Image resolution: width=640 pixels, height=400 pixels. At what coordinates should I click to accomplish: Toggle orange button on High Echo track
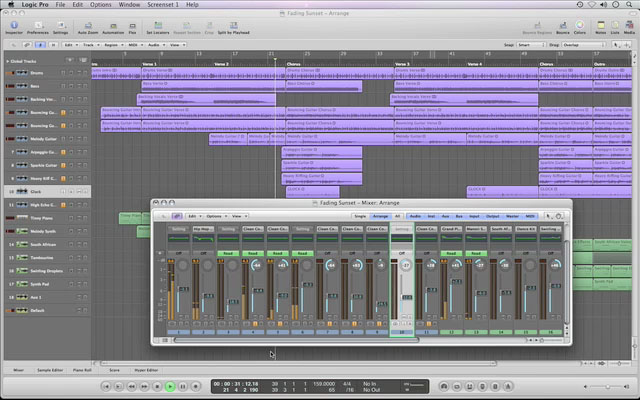[x=63, y=205]
